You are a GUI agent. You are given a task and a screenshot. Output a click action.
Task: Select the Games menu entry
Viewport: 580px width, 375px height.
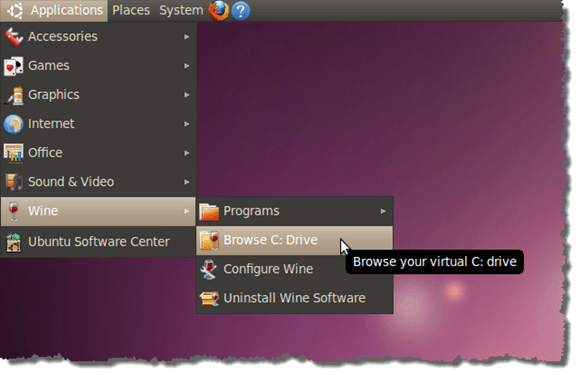pos(98,66)
